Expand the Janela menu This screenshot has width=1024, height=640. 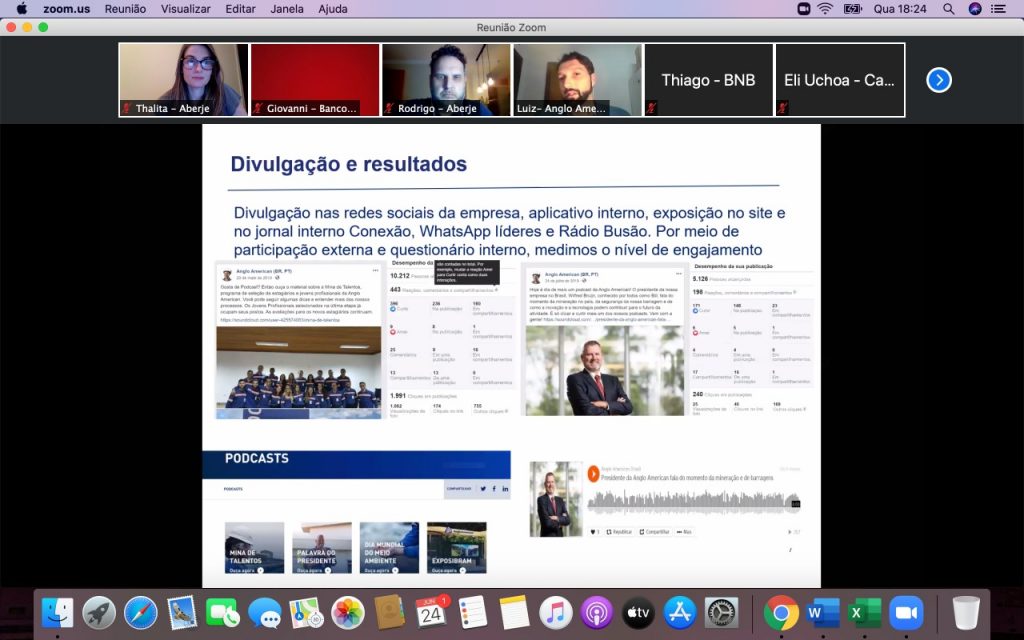287,9
